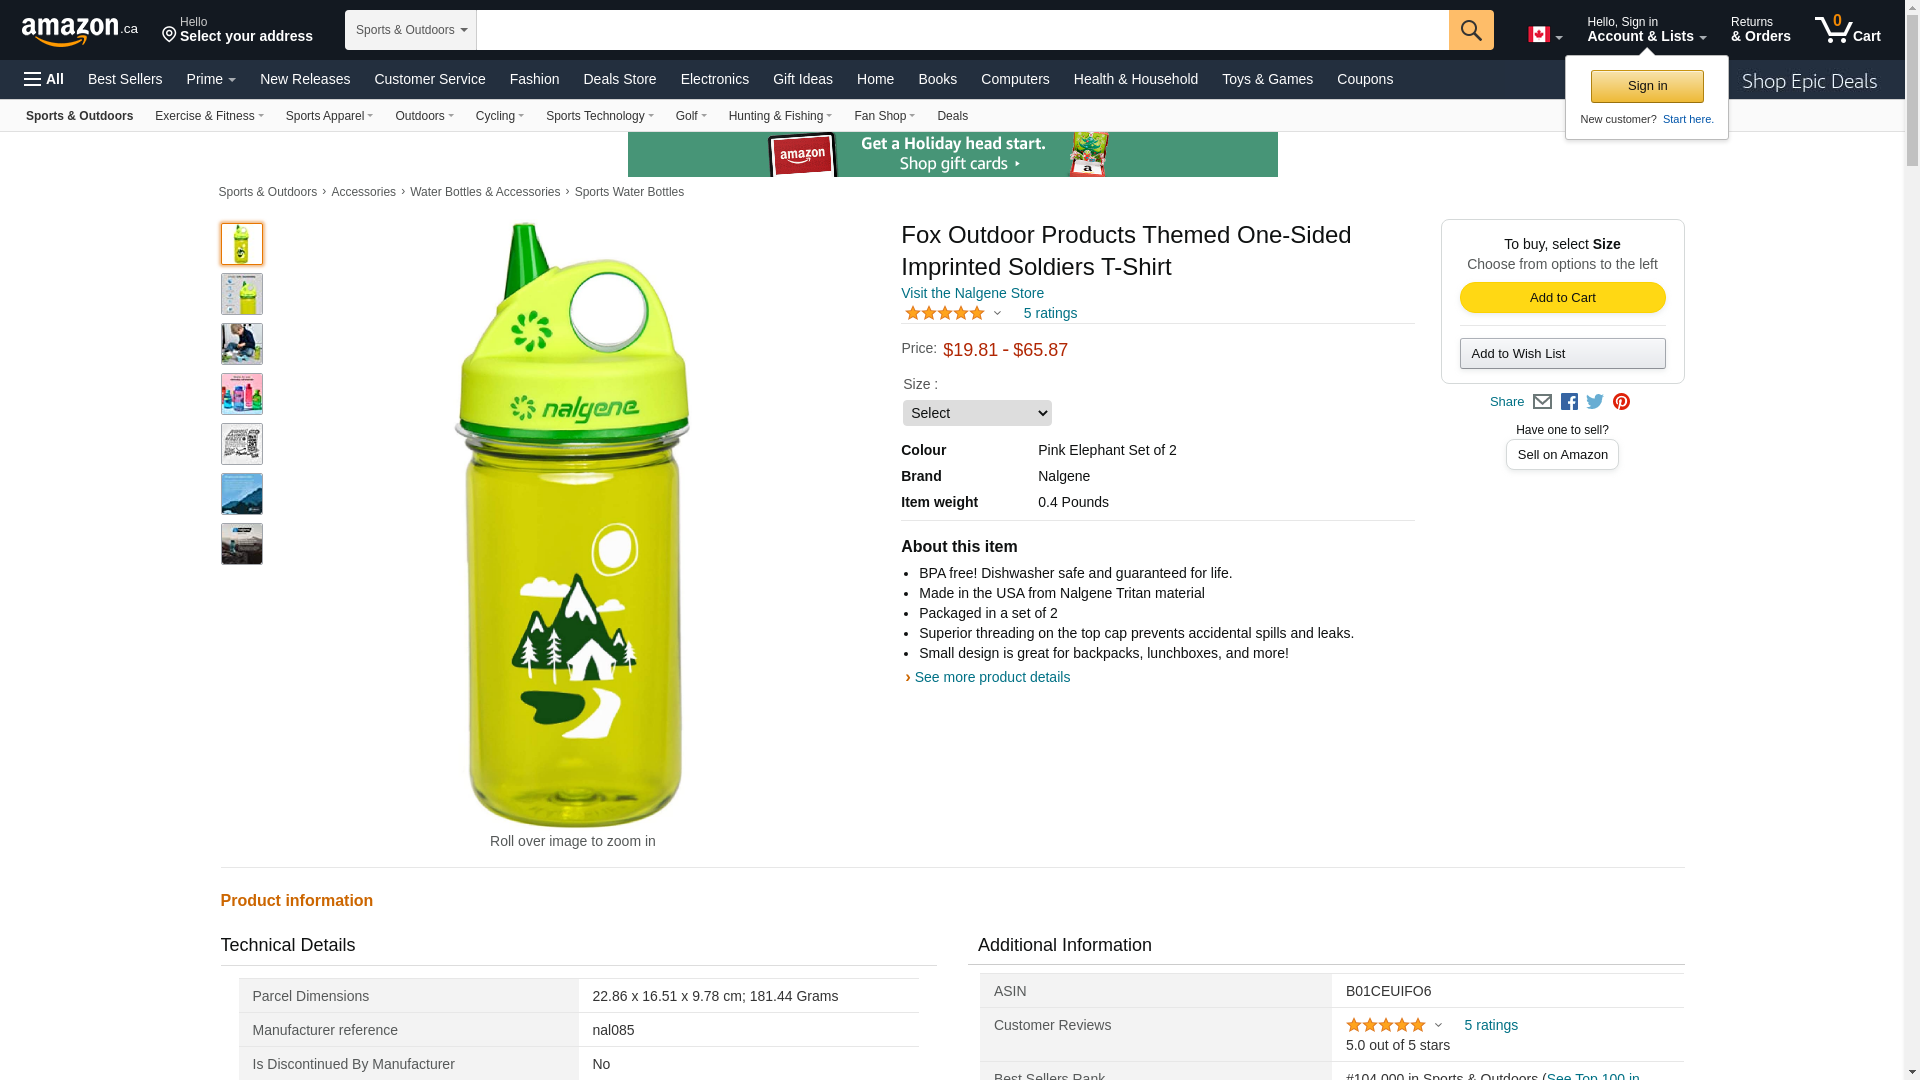Image resolution: width=1920 pixels, height=1080 pixels.
Task: Click the search magnifying glass button
Action: click(x=1470, y=30)
